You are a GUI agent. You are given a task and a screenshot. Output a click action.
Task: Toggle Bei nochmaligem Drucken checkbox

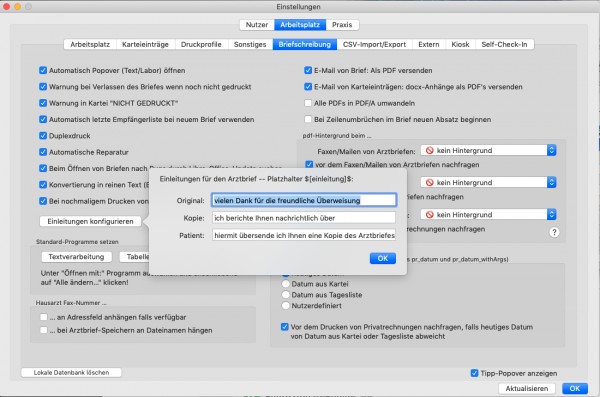coord(43,201)
